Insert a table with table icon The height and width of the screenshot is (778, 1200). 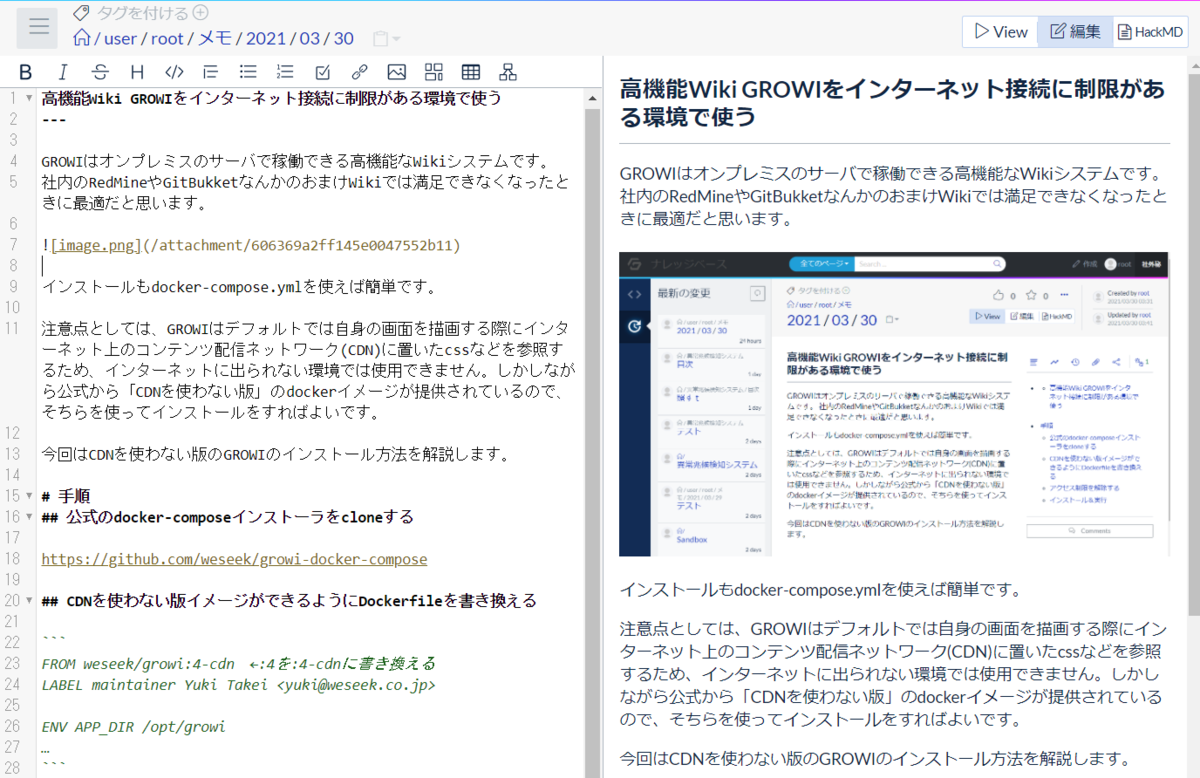point(471,72)
